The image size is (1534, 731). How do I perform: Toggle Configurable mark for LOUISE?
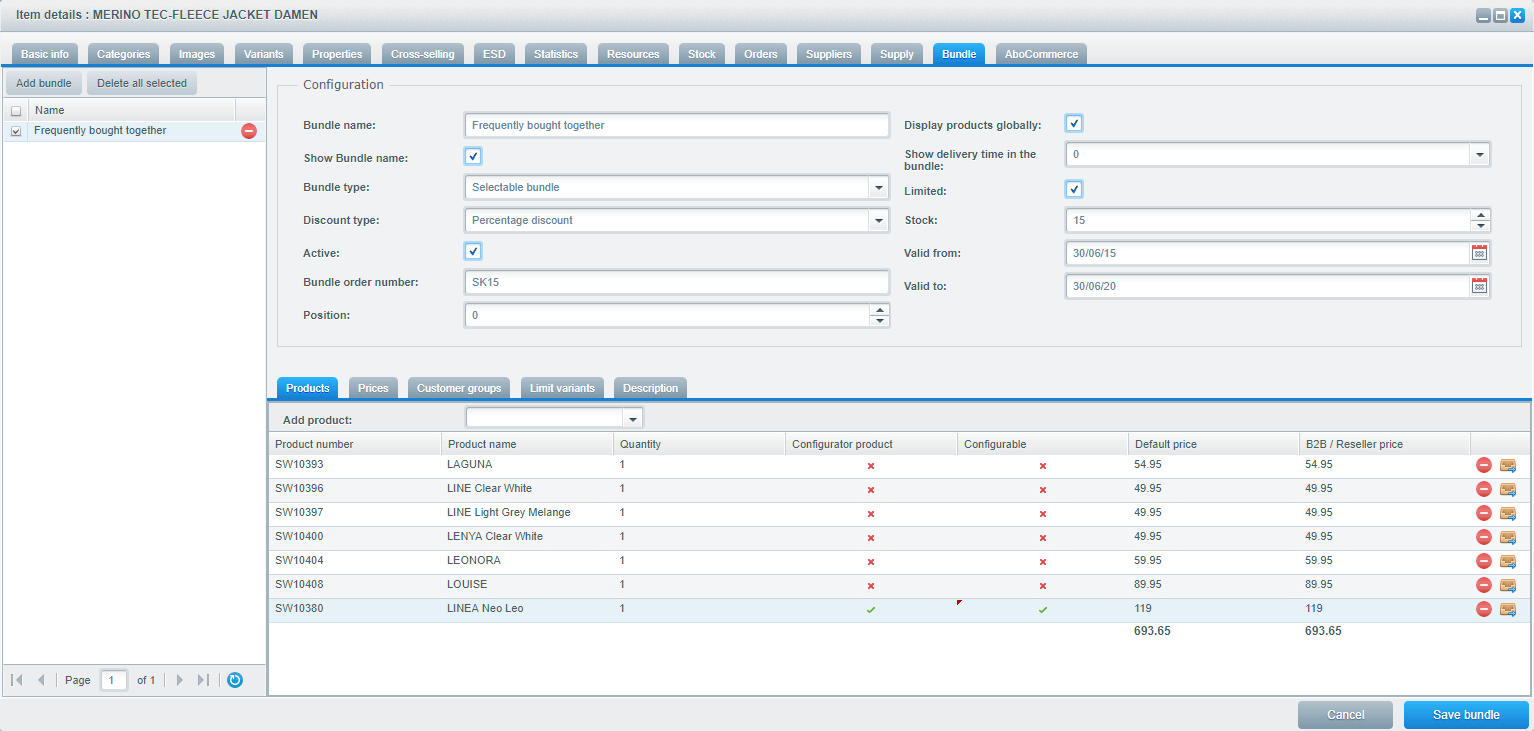pos(1043,585)
